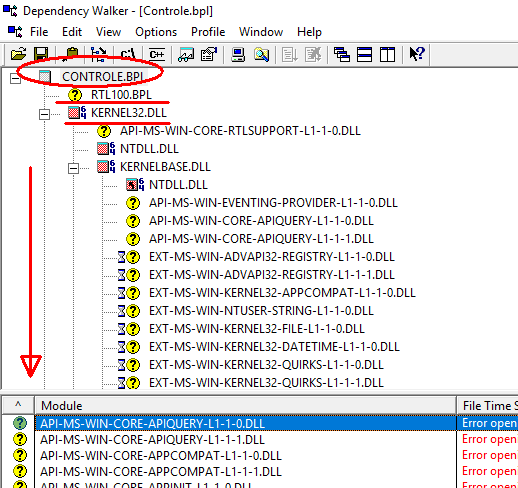Screen dimensions: 518x488
Task: Select NTDLL.DLL under KERNELBASE.DLL
Action: coord(178,185)
